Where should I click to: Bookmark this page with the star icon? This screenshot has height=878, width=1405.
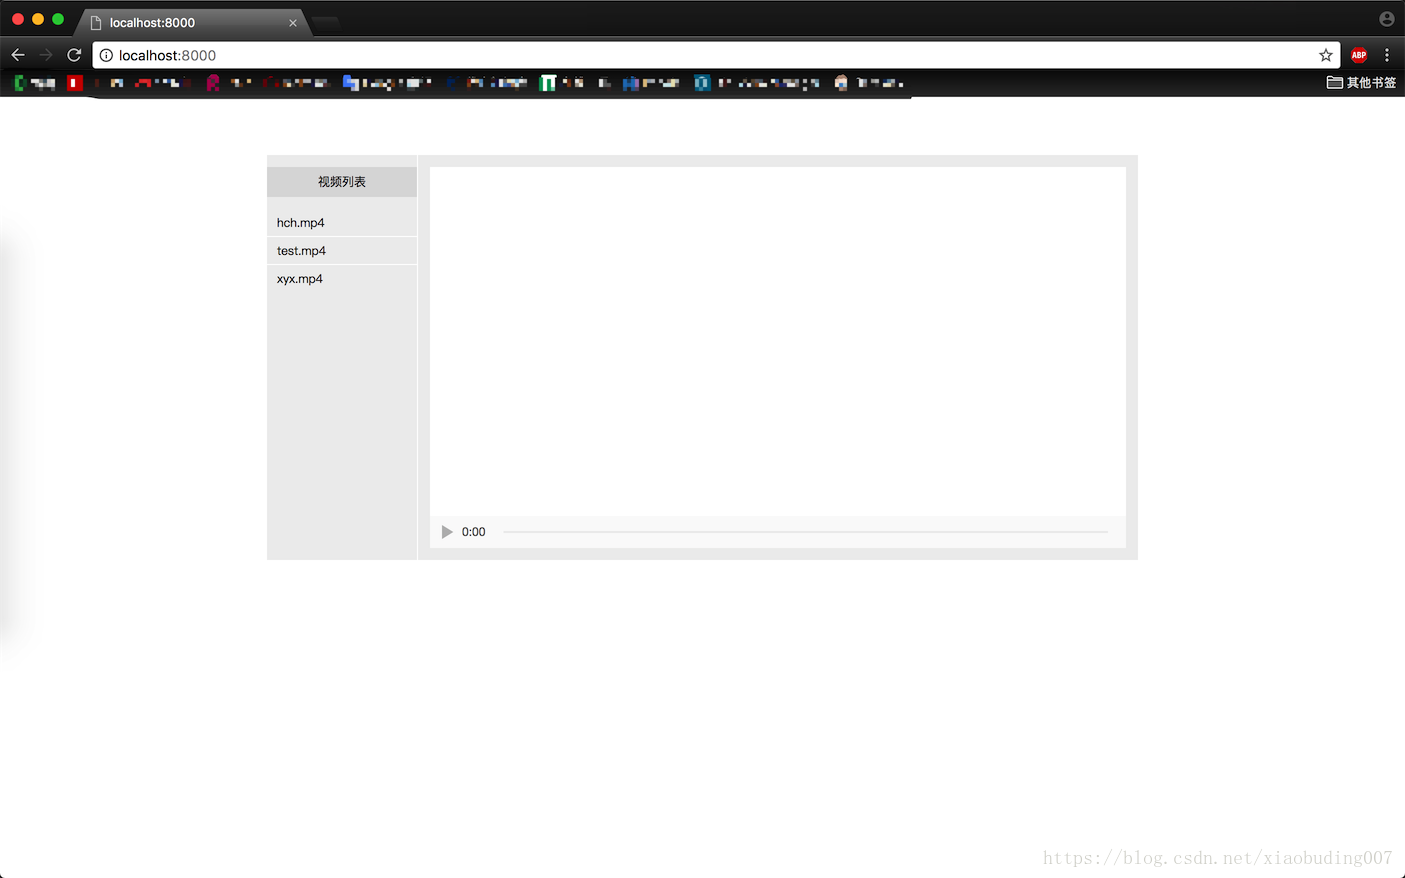coord(1325,55)
